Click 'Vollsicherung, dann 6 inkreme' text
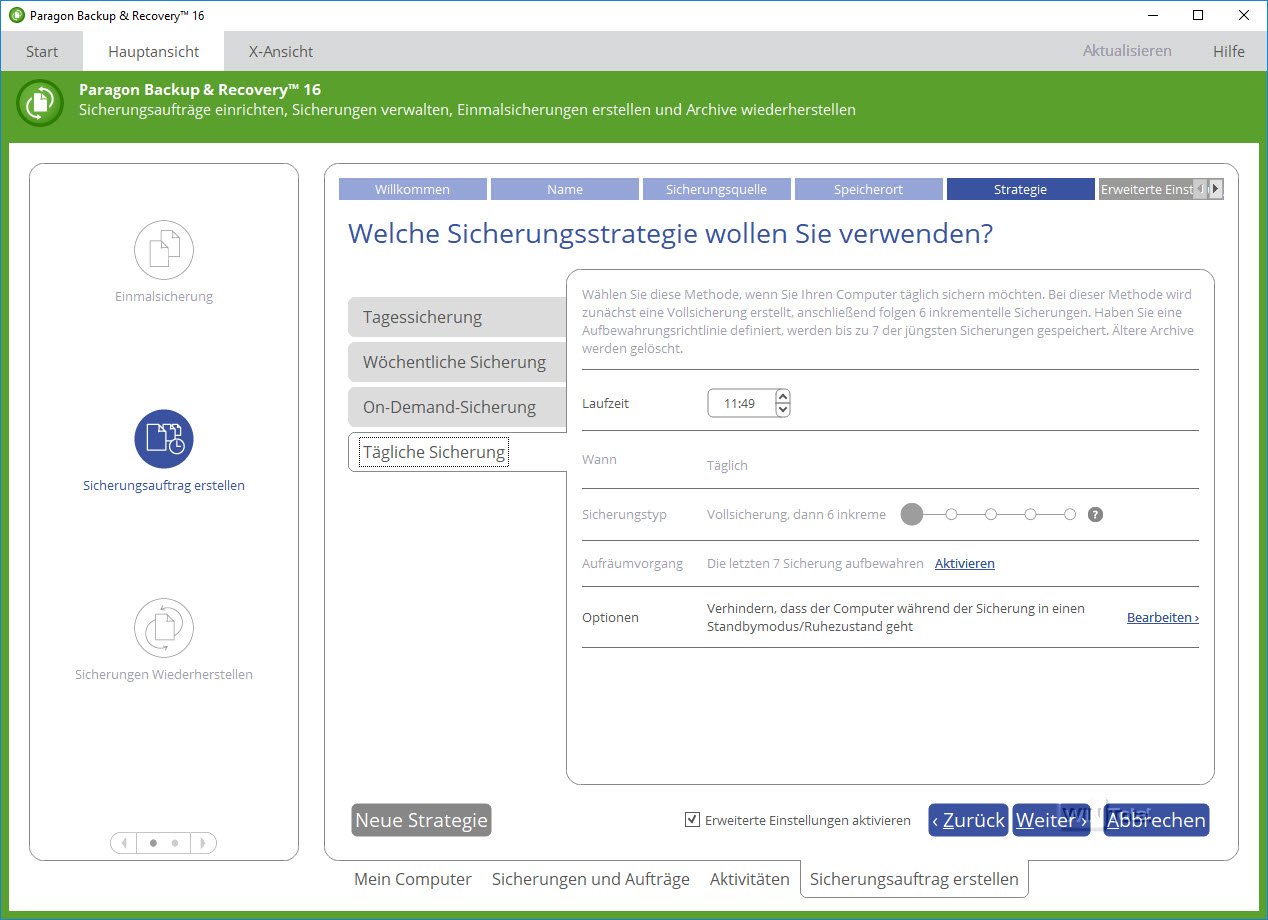 (796, 515)
